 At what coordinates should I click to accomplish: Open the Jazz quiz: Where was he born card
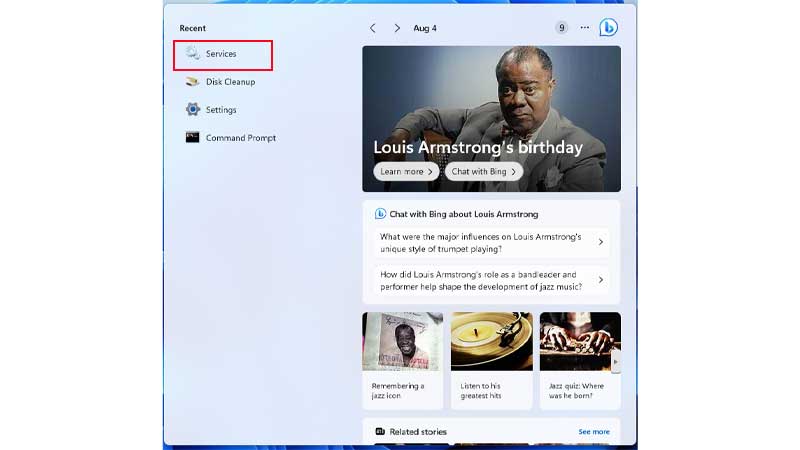click(580, 361)
